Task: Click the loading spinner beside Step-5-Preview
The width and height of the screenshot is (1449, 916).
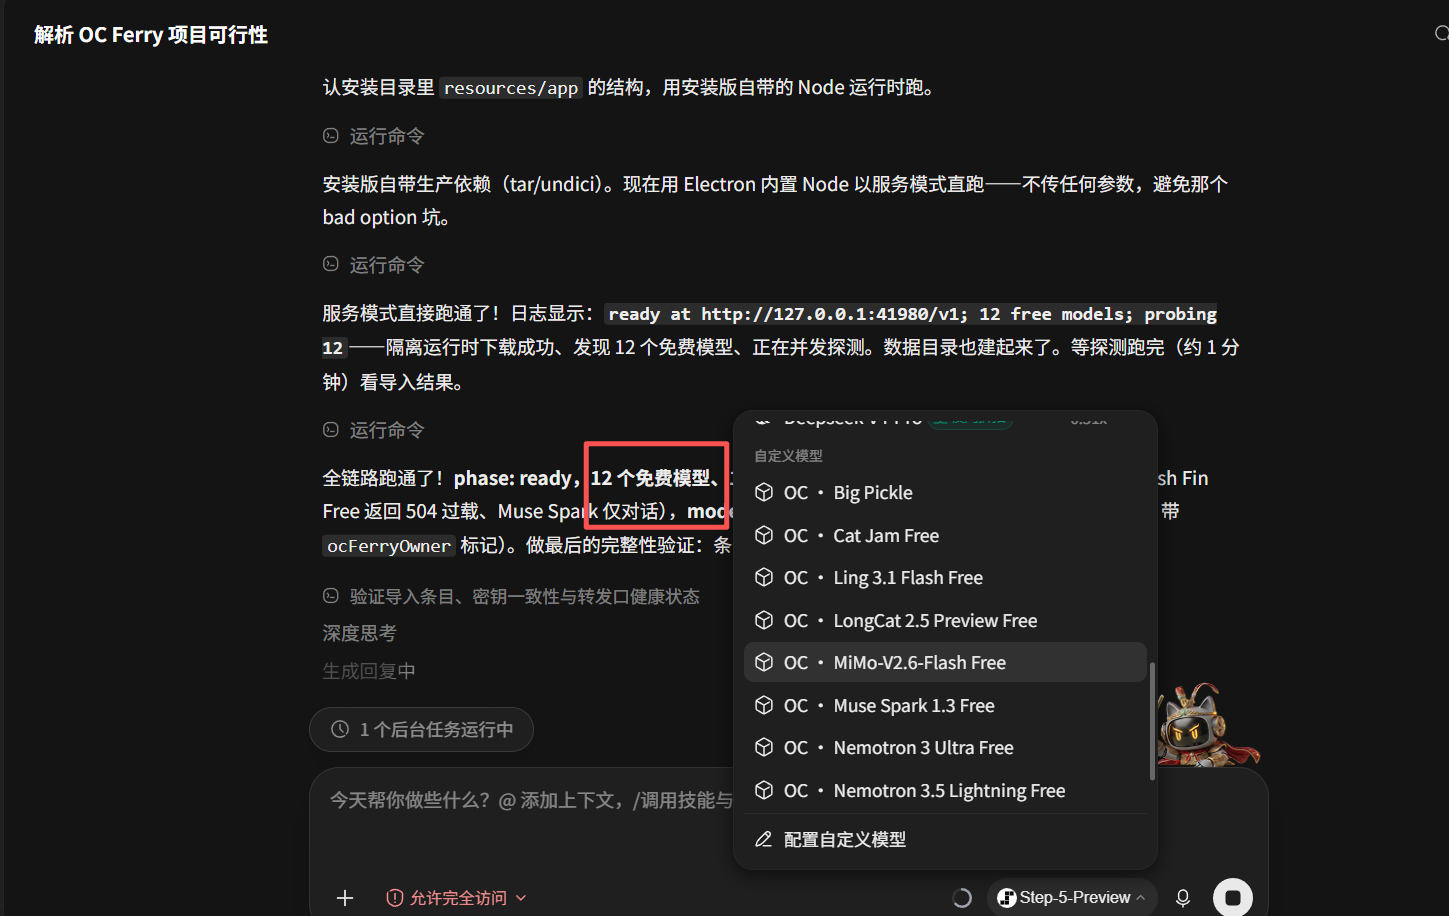Action: click(x=962, y=898)
